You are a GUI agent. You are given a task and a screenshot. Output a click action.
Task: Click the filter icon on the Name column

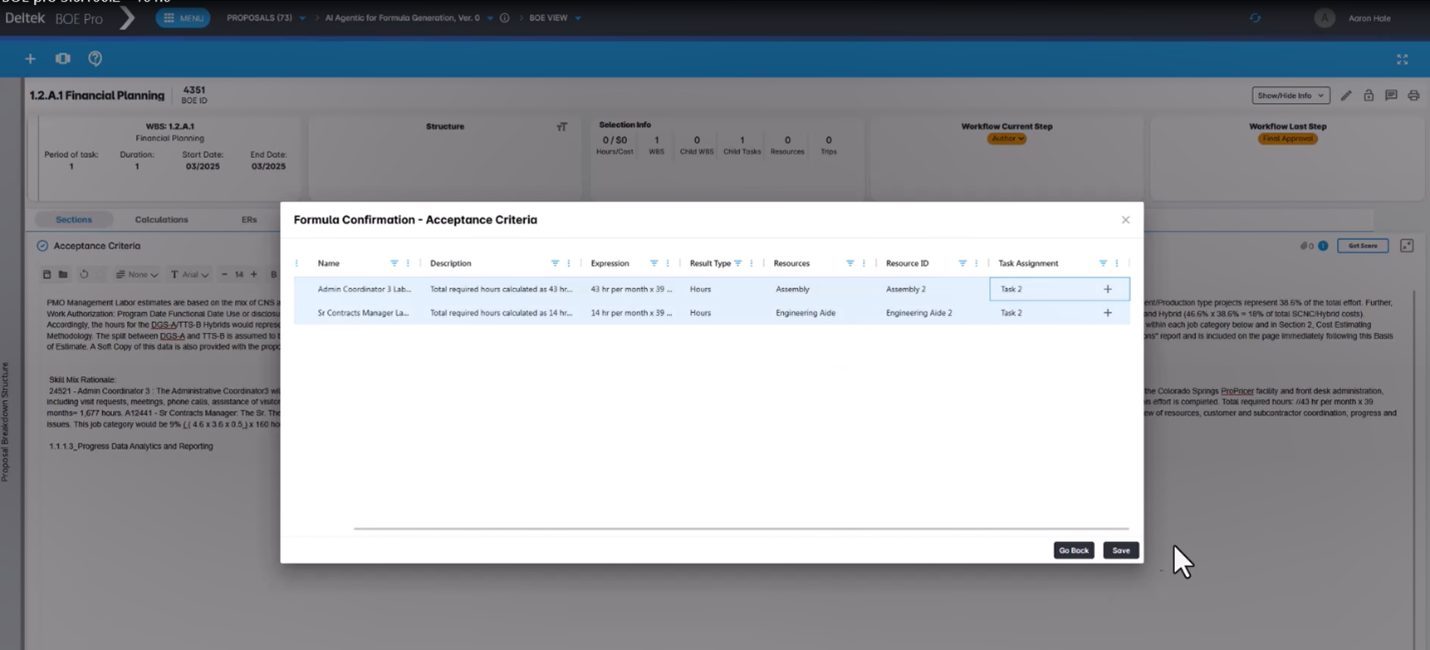(394, 262)
